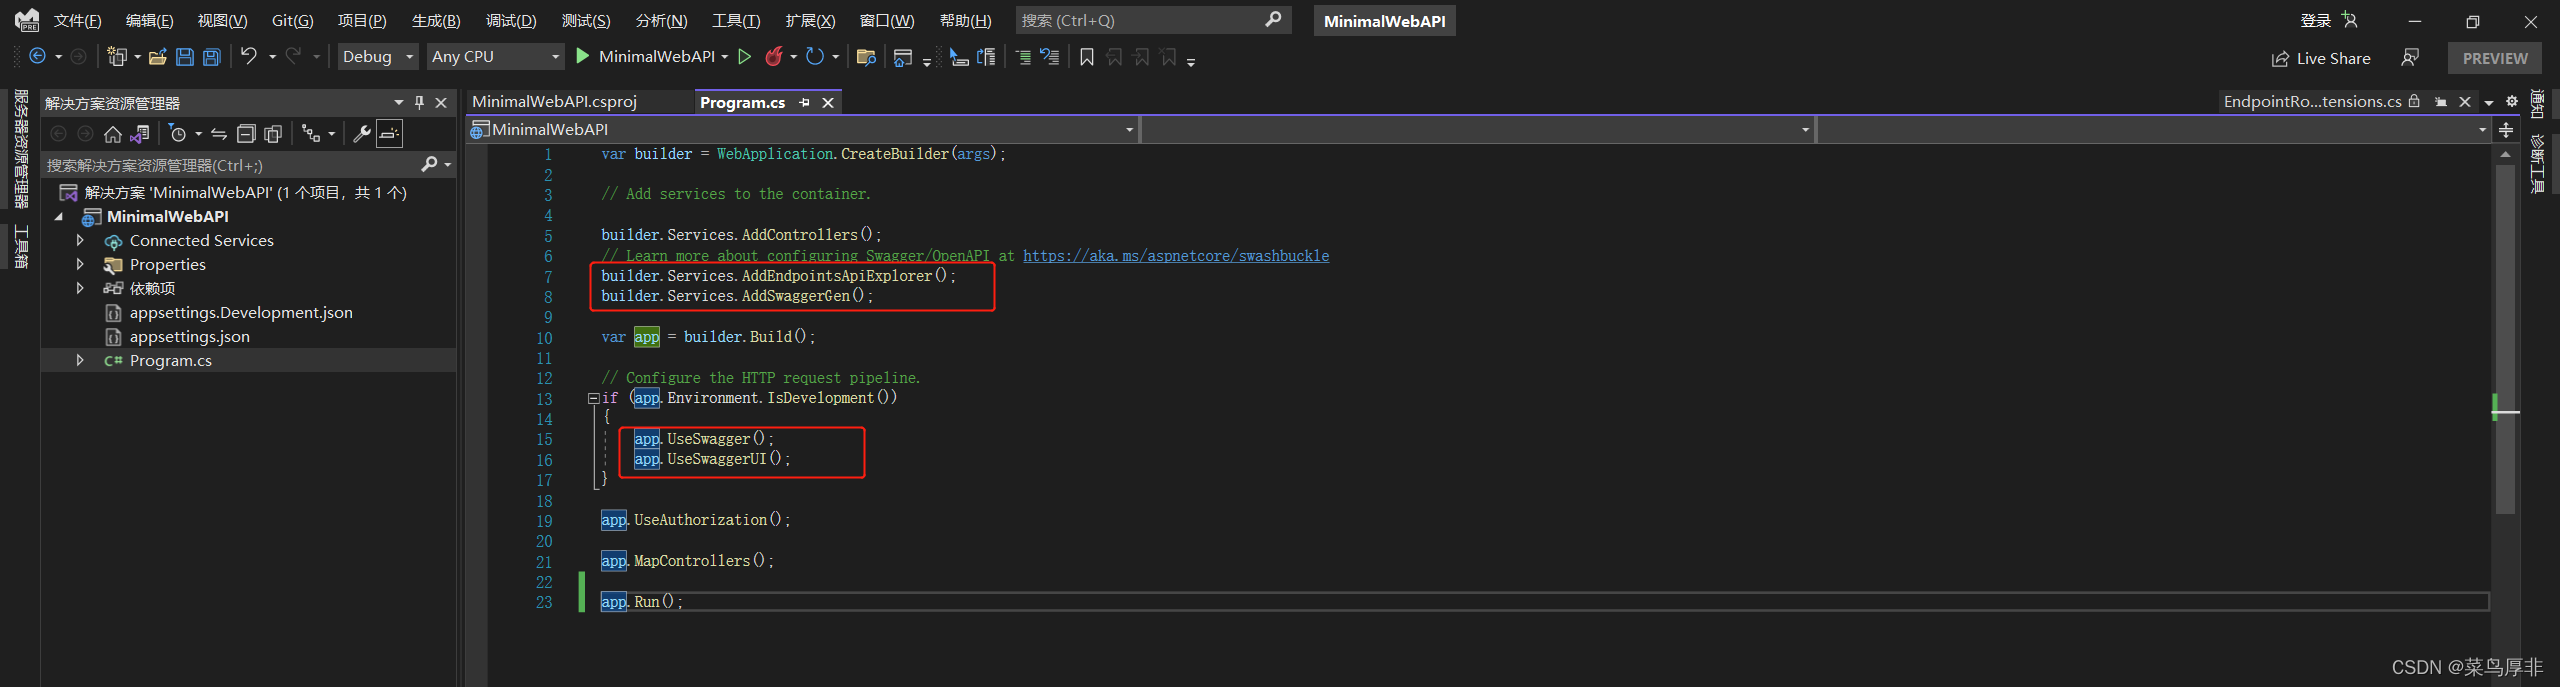Start debugging MinimalWebAPI with green play
Viewport: 2560px width, 687px height.
583,57
